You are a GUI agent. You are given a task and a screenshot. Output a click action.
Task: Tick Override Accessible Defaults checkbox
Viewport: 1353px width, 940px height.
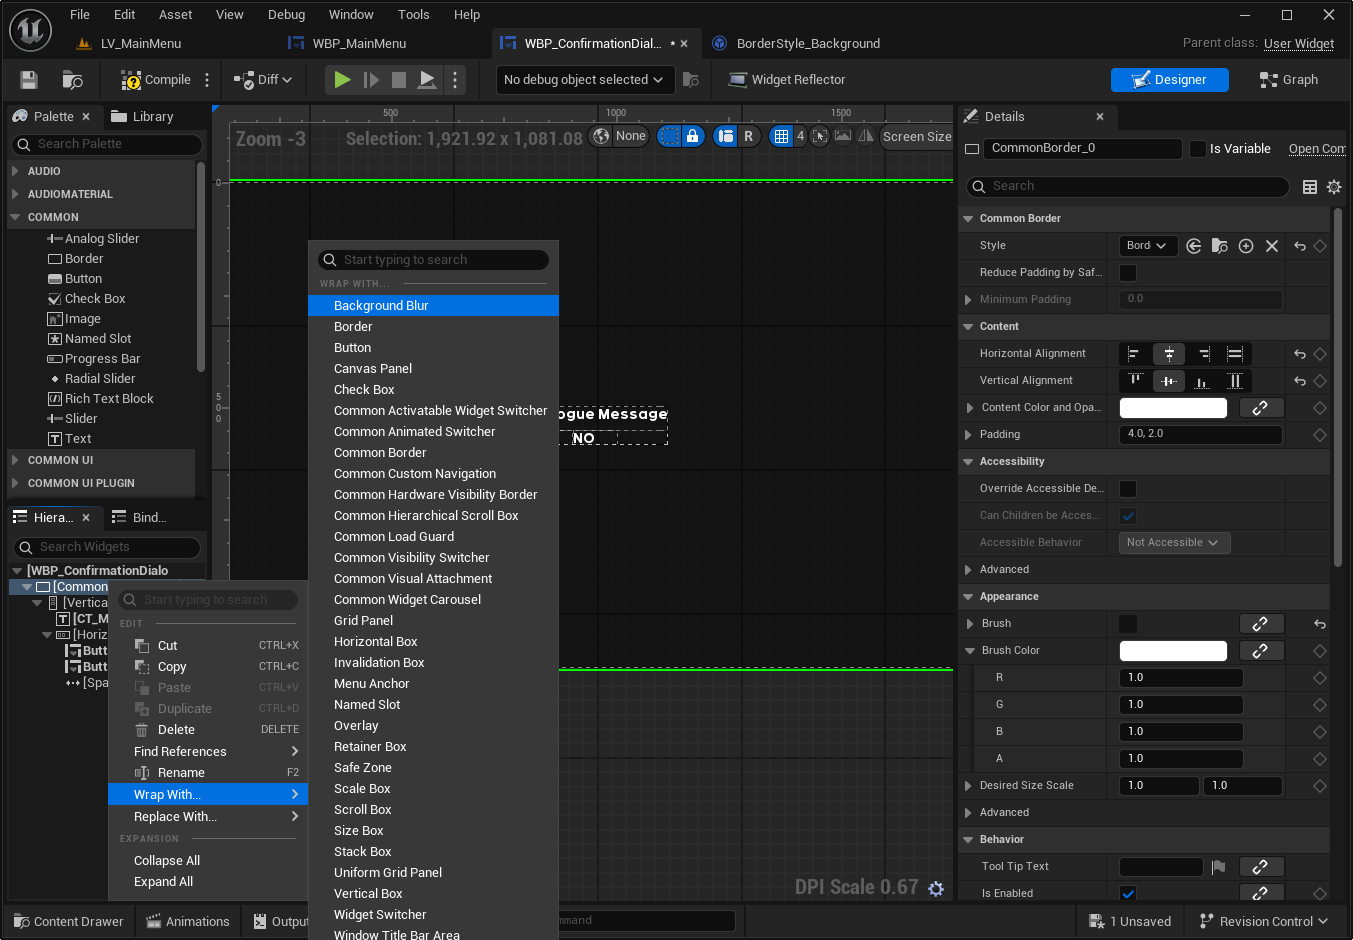tap(1128, 489)
